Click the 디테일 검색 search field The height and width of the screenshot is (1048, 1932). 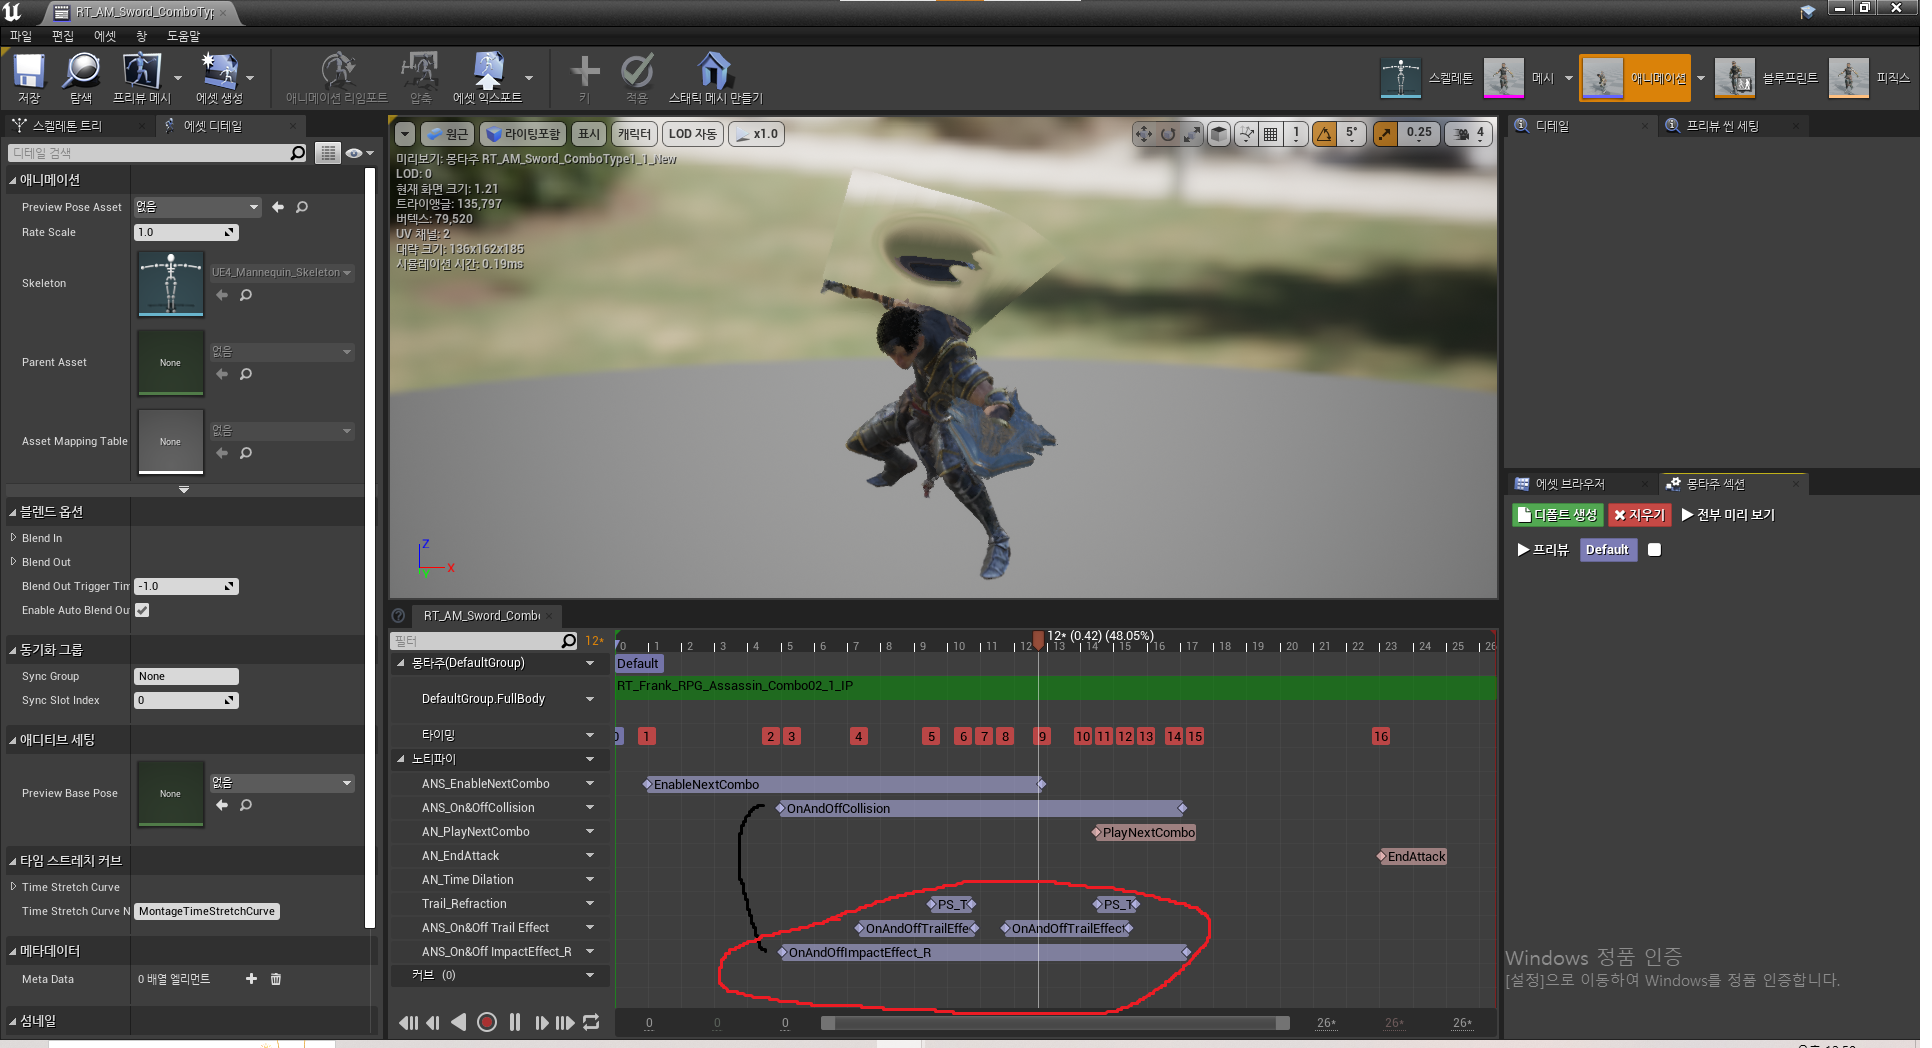point(157,153)
